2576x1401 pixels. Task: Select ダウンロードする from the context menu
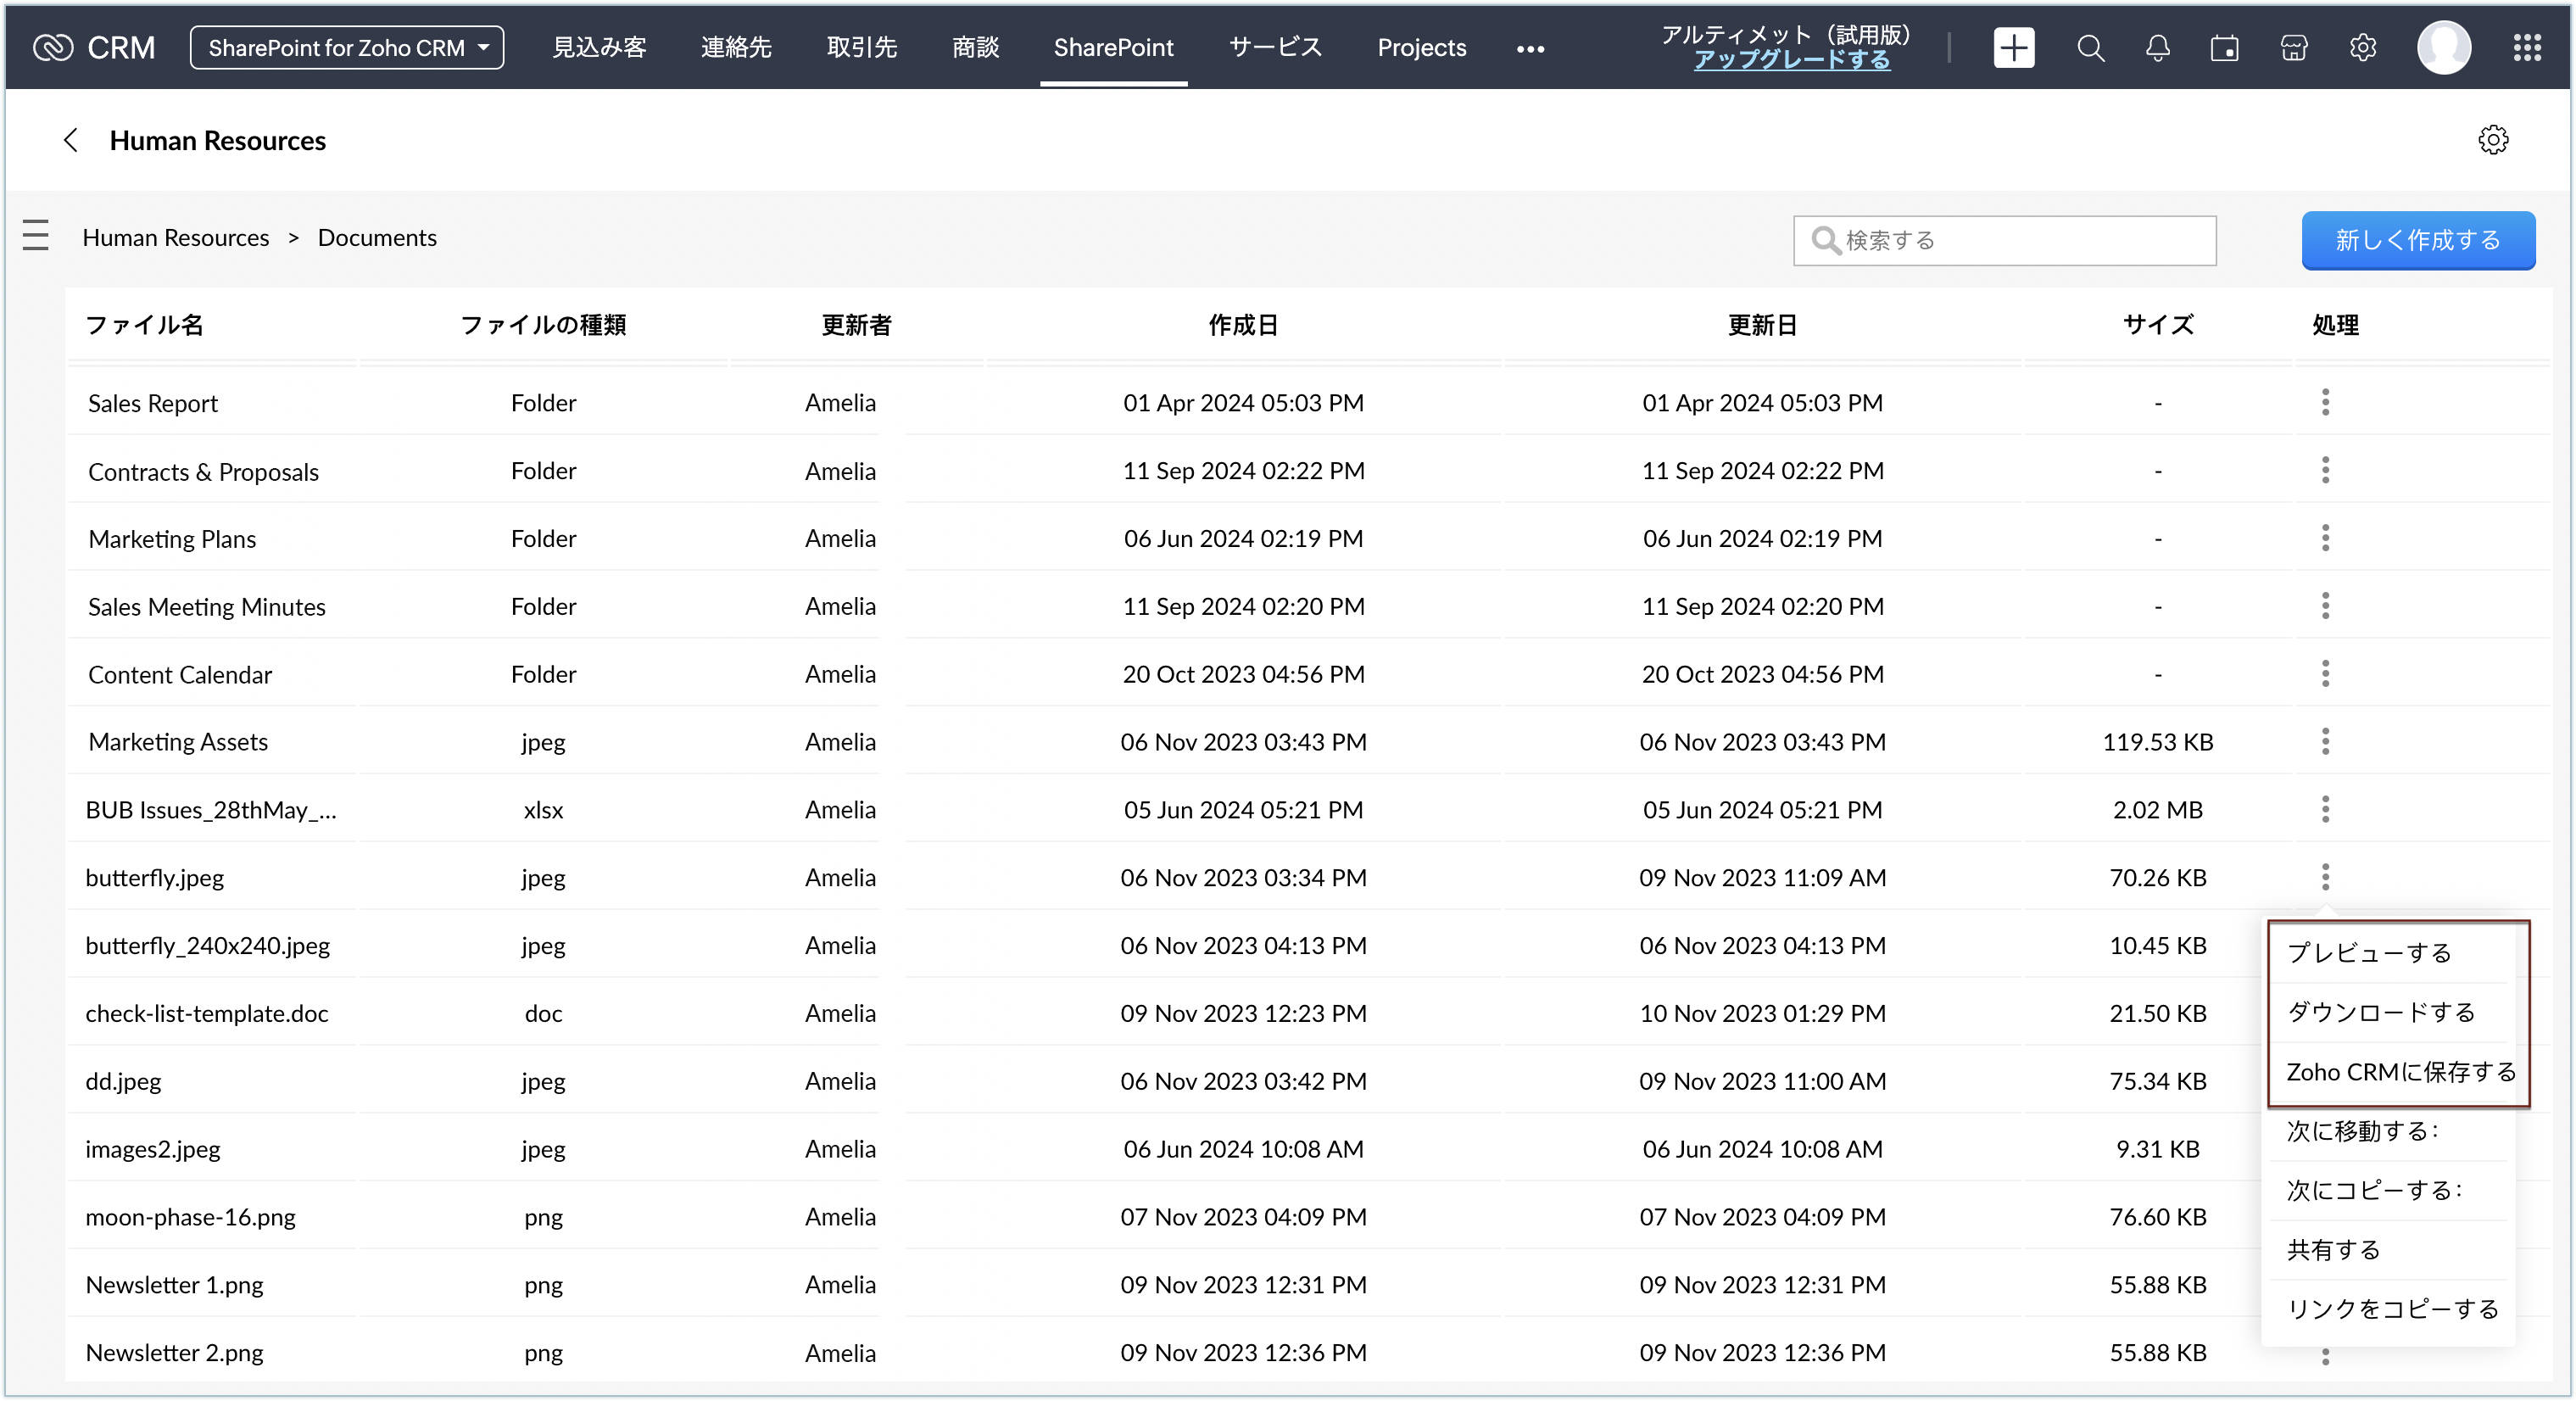pyautogui.click(x=2380, y=1012)
